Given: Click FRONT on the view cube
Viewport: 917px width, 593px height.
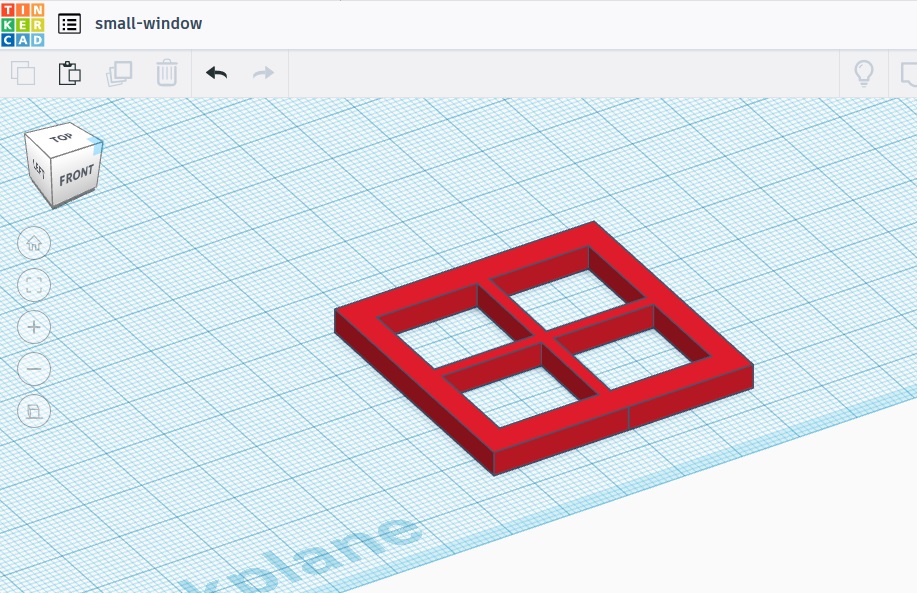Looking at the screenshot, I should click(75, 177).
